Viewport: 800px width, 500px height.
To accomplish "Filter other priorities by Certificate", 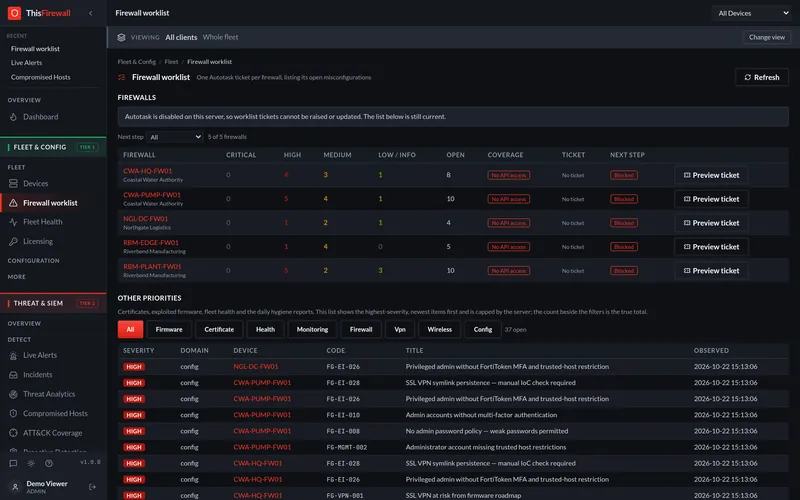I will click(x=219, y=330).
